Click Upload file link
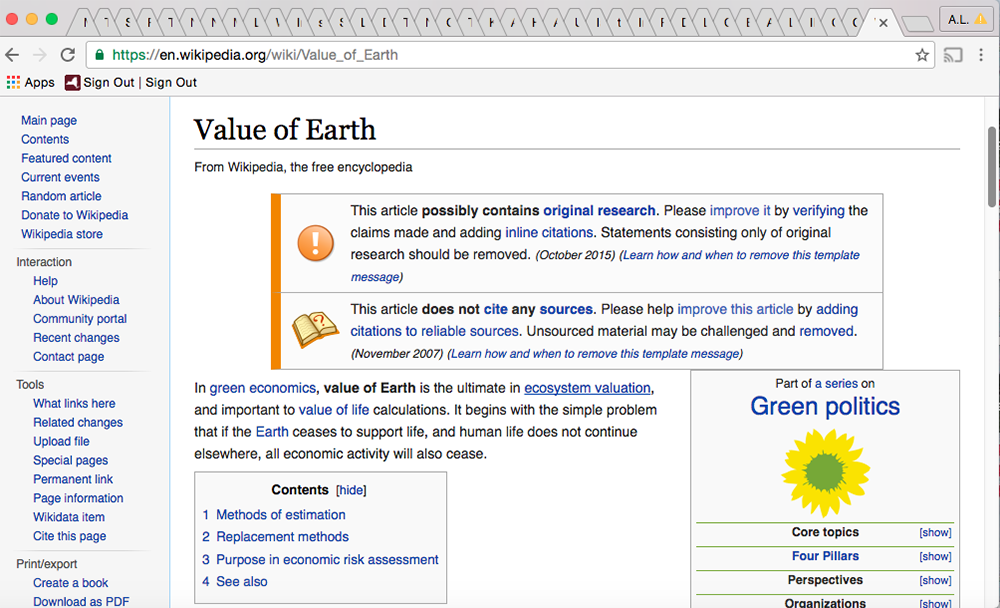The image size is (1000, 608). coord(61,441)
